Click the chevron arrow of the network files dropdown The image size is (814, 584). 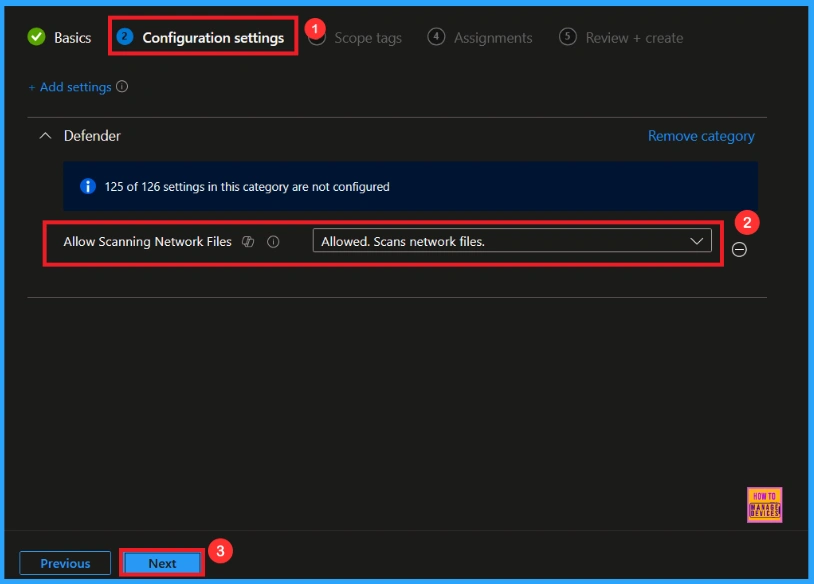(697, 241)
